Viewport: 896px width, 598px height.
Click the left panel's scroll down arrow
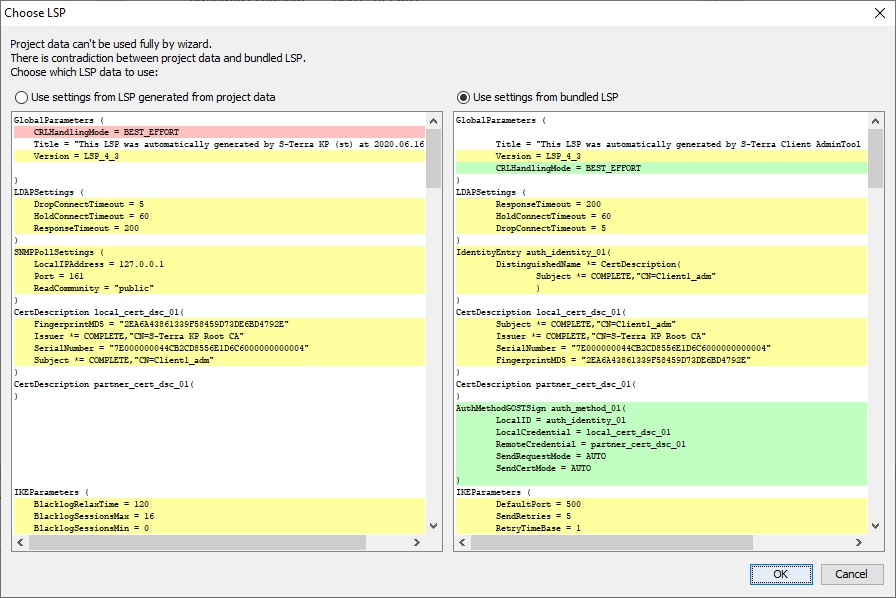(x=434, y=526)
